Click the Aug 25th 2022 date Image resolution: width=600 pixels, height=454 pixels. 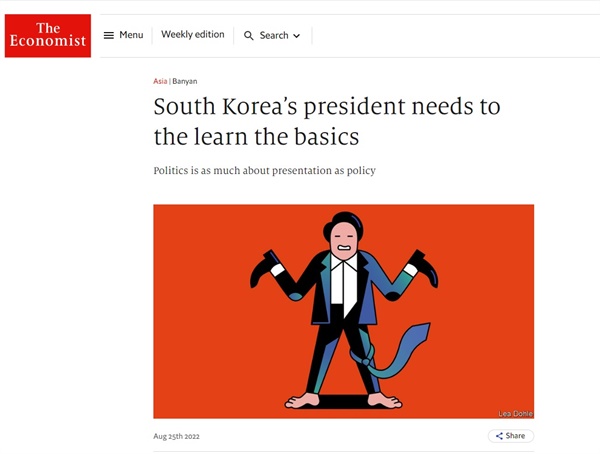[176, 436]
